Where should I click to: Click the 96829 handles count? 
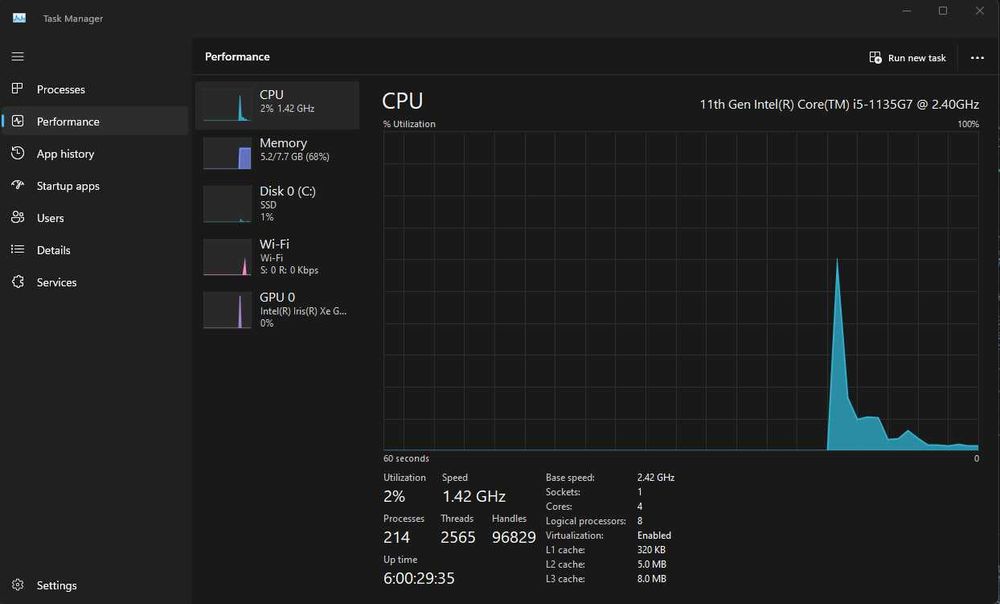coord(514,538)
